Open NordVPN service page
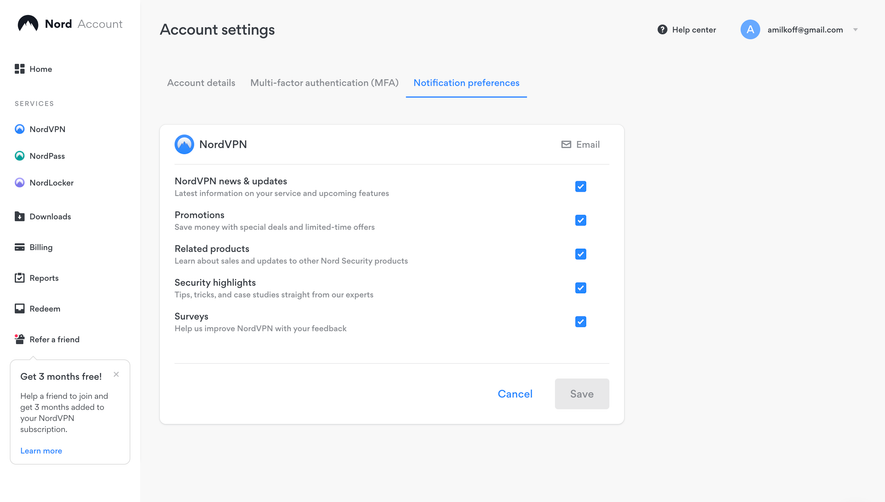Viewport: 885px width, 502px height. tap(47, 129)
